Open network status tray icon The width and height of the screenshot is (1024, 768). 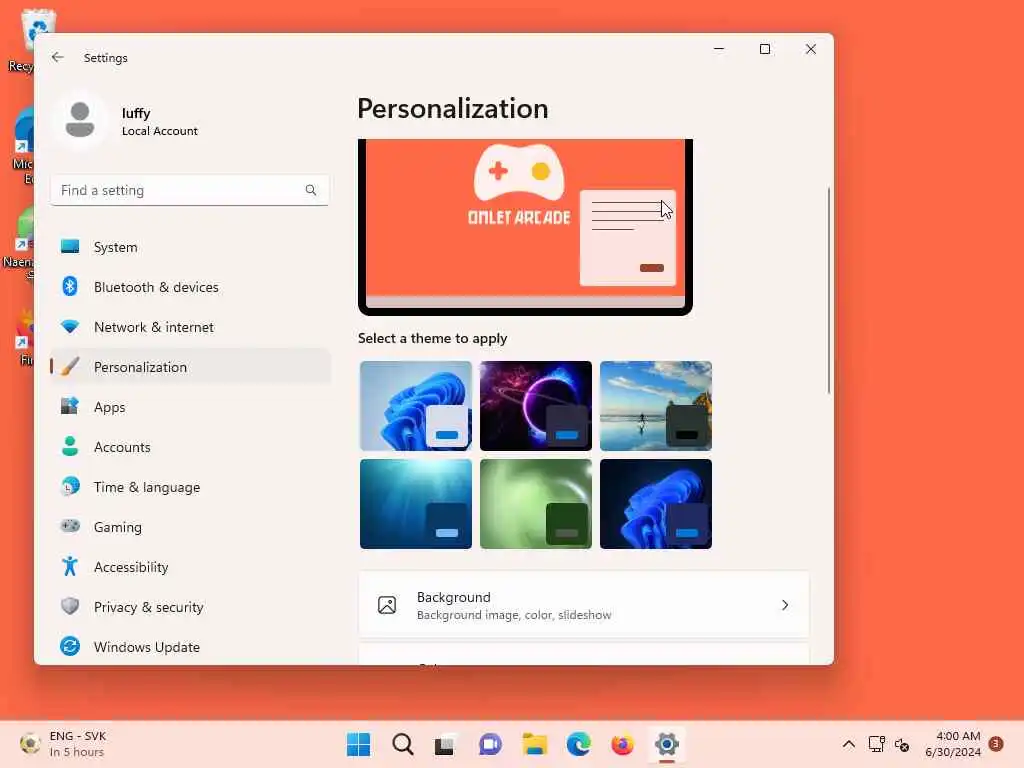point(876,744)
